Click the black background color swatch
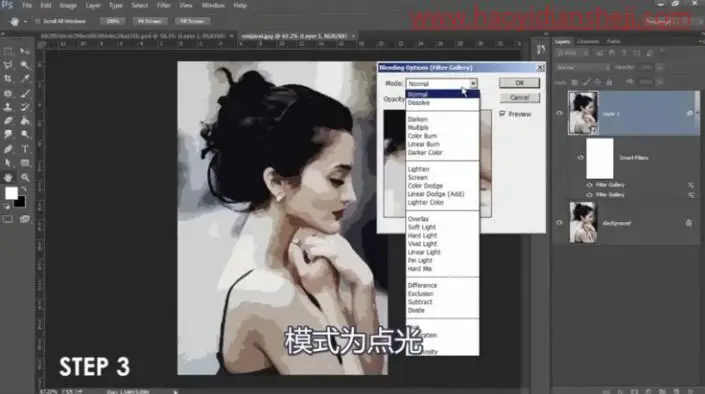 point(20,203)
